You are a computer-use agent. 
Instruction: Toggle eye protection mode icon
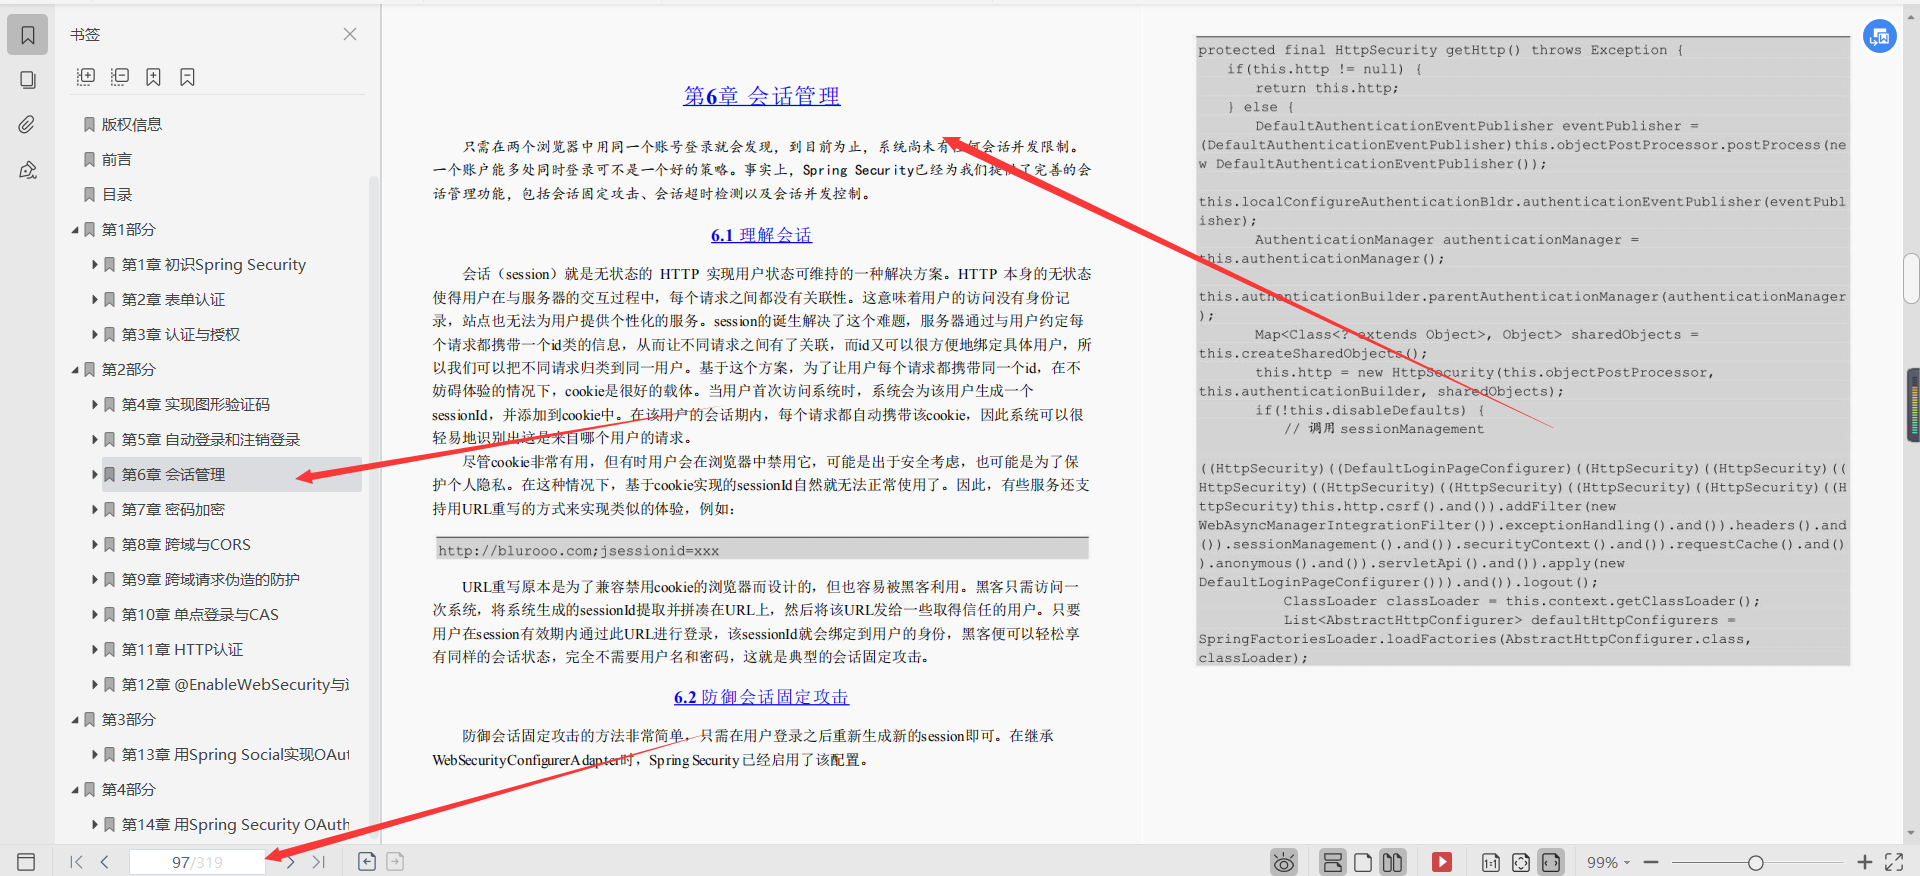(x=1284, y=862)
